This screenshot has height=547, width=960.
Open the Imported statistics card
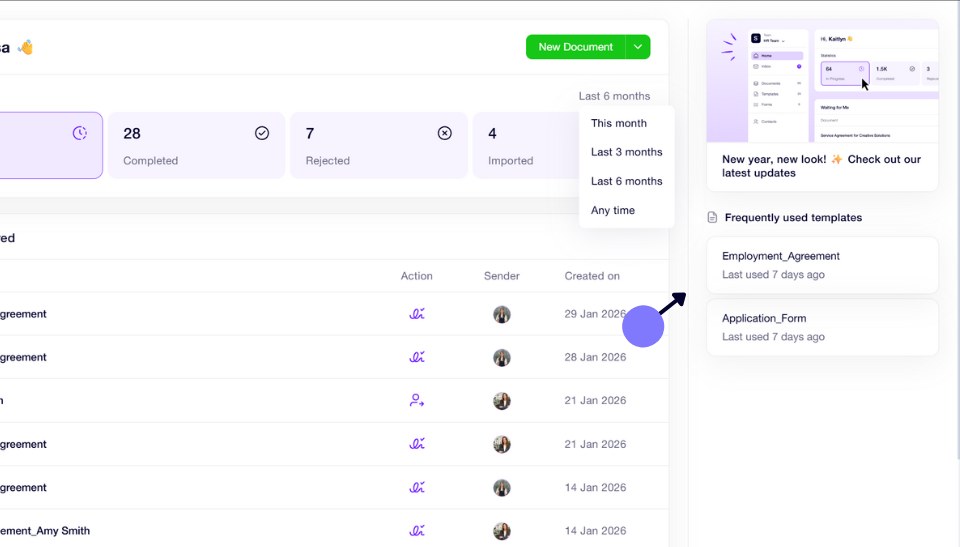point(526,146)
